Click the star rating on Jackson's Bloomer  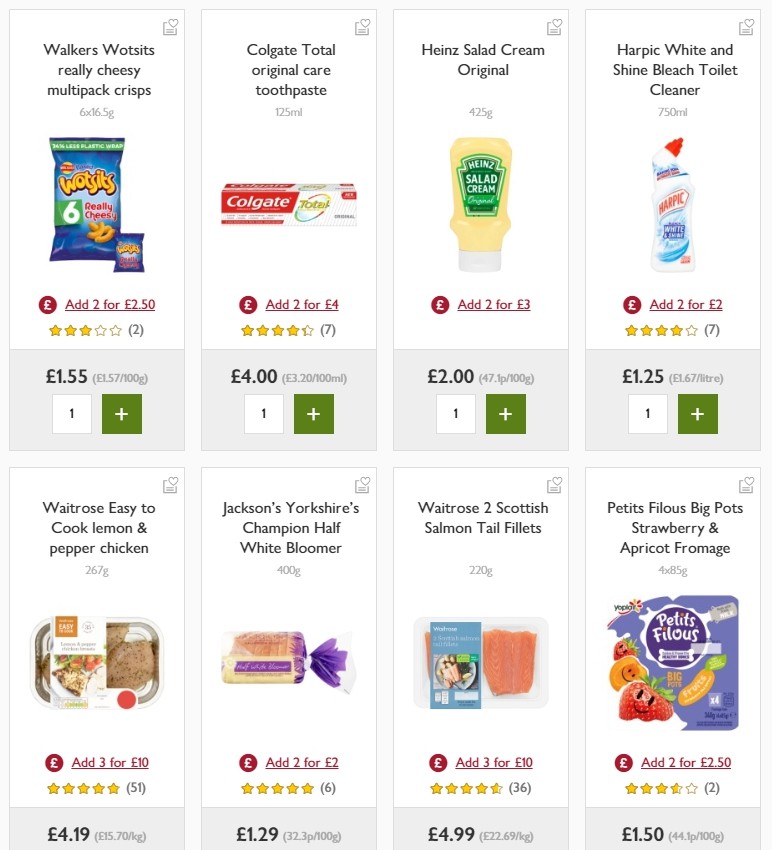278,788
